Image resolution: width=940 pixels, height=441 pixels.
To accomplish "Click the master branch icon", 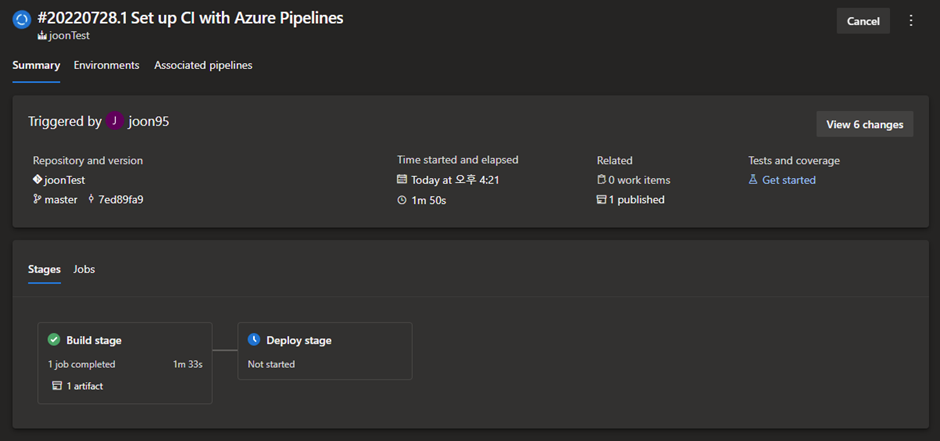I will point(37,199).
